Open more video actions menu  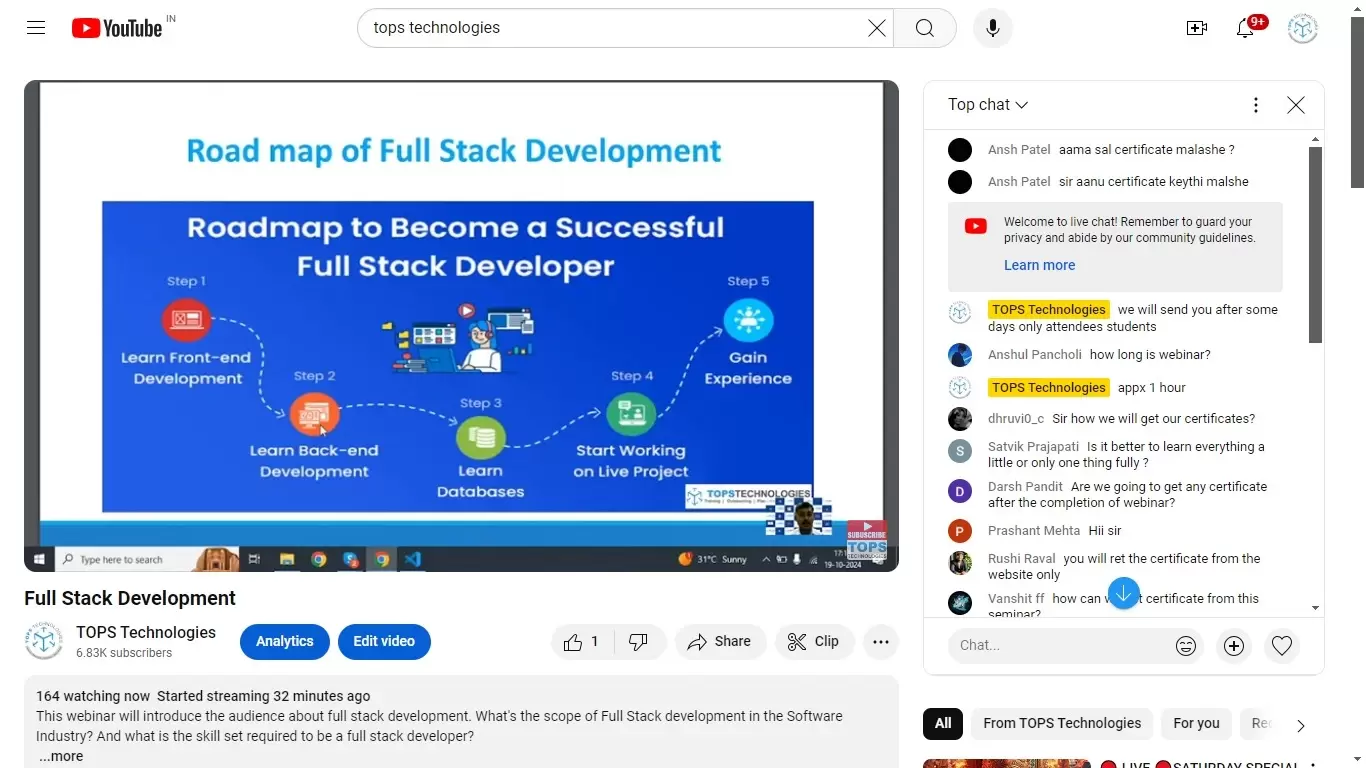point(881,642)
